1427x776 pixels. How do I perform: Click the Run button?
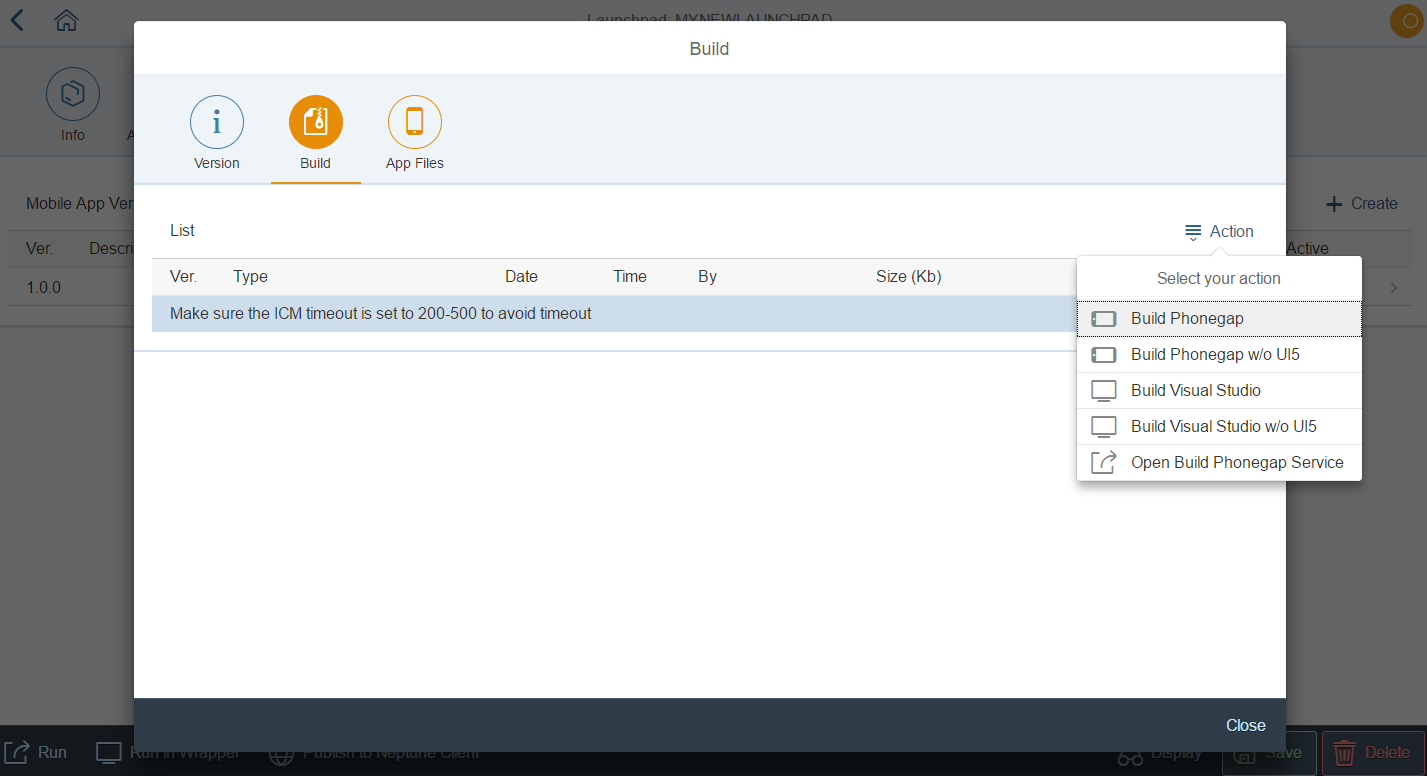[x=37, y=753]
